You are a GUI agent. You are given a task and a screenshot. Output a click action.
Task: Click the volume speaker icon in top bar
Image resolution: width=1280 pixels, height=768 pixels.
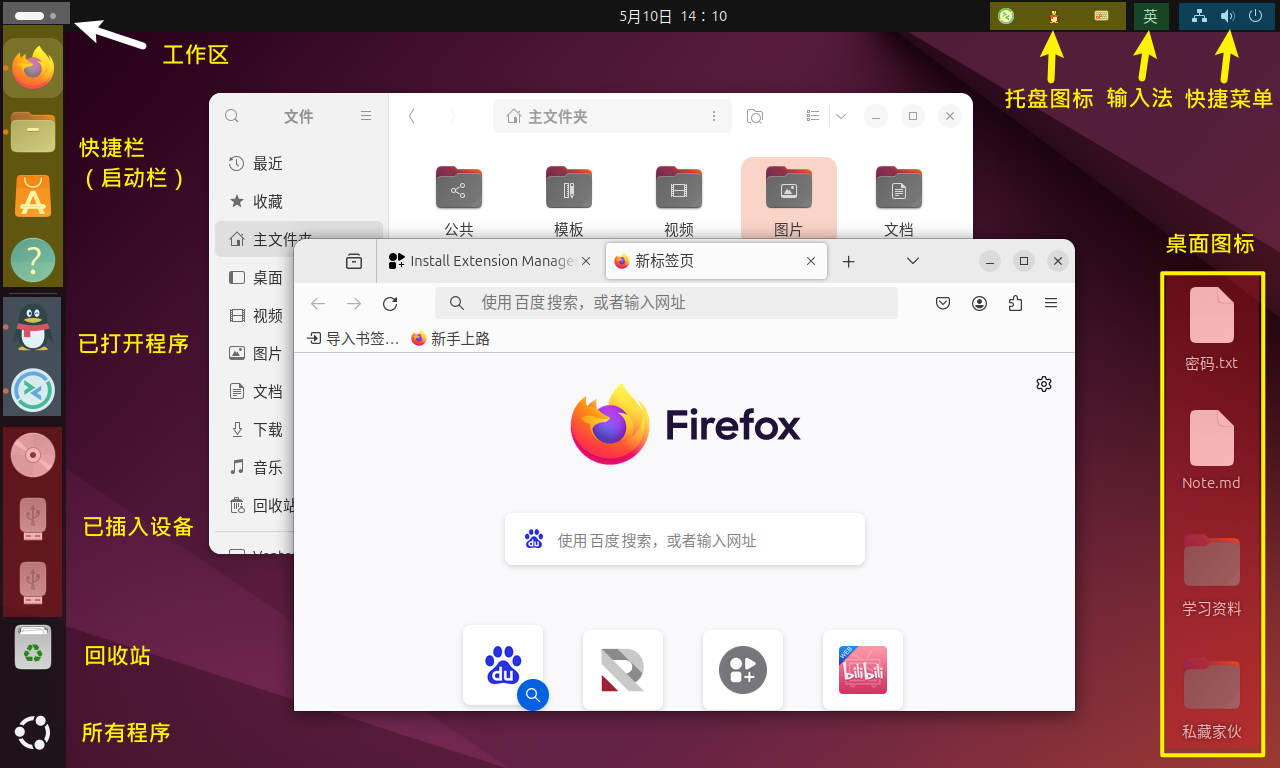point(1228,16)
